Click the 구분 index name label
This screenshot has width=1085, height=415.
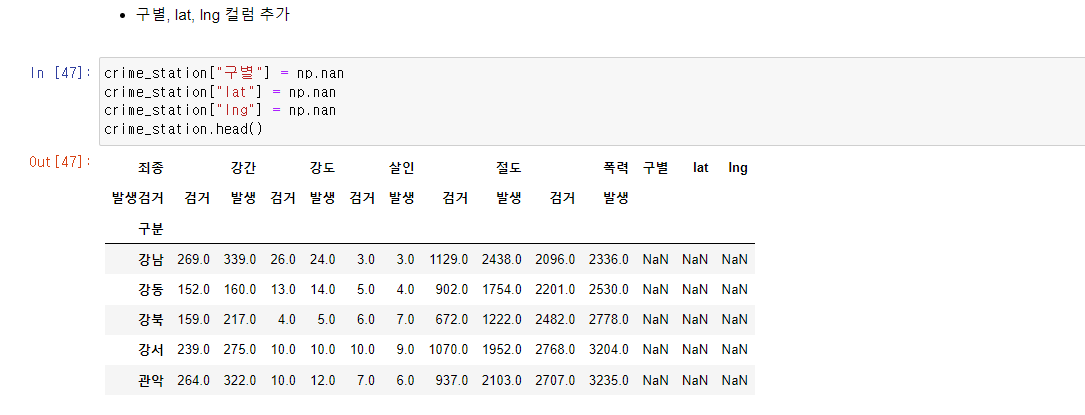click(151, 228)
